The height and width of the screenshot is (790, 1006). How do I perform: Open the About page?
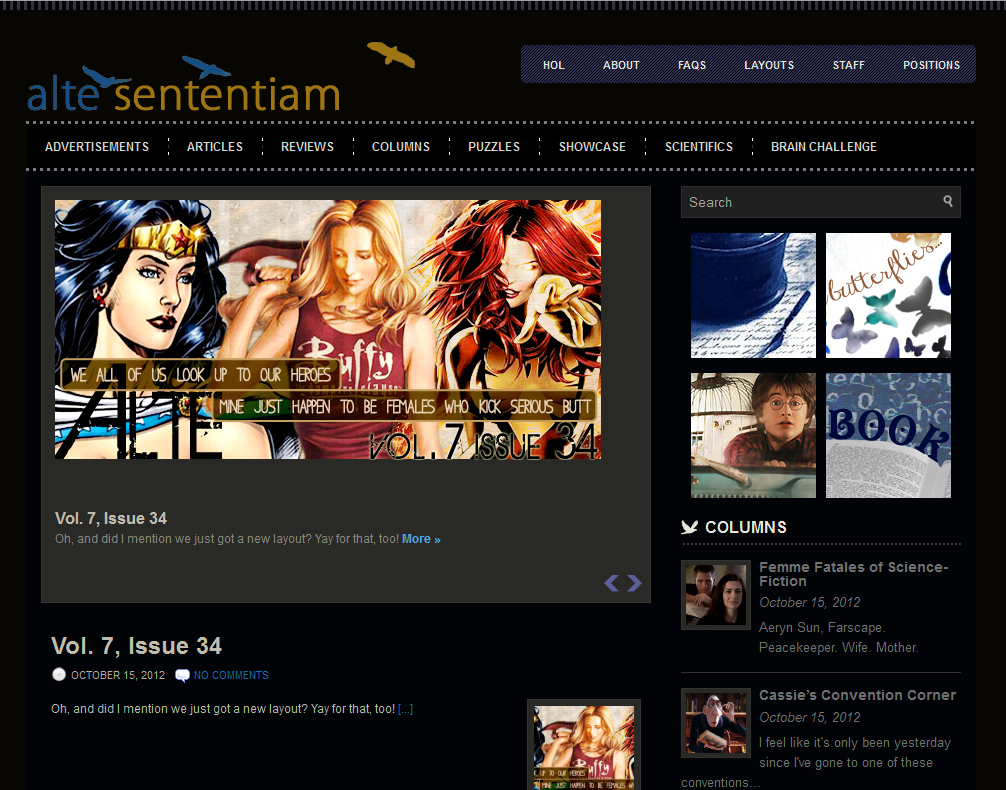(621, 65)
